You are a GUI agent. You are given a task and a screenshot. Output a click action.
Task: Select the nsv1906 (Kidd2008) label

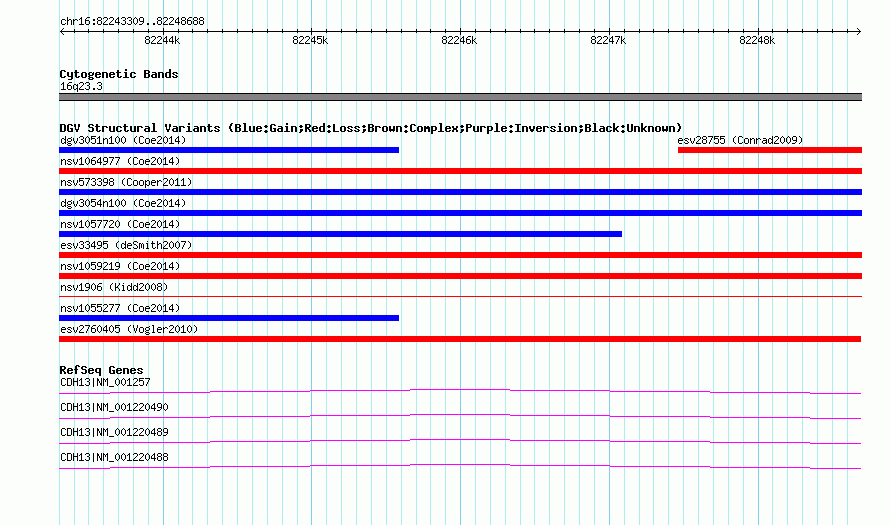pyautogui.click(x=114, y=287)
